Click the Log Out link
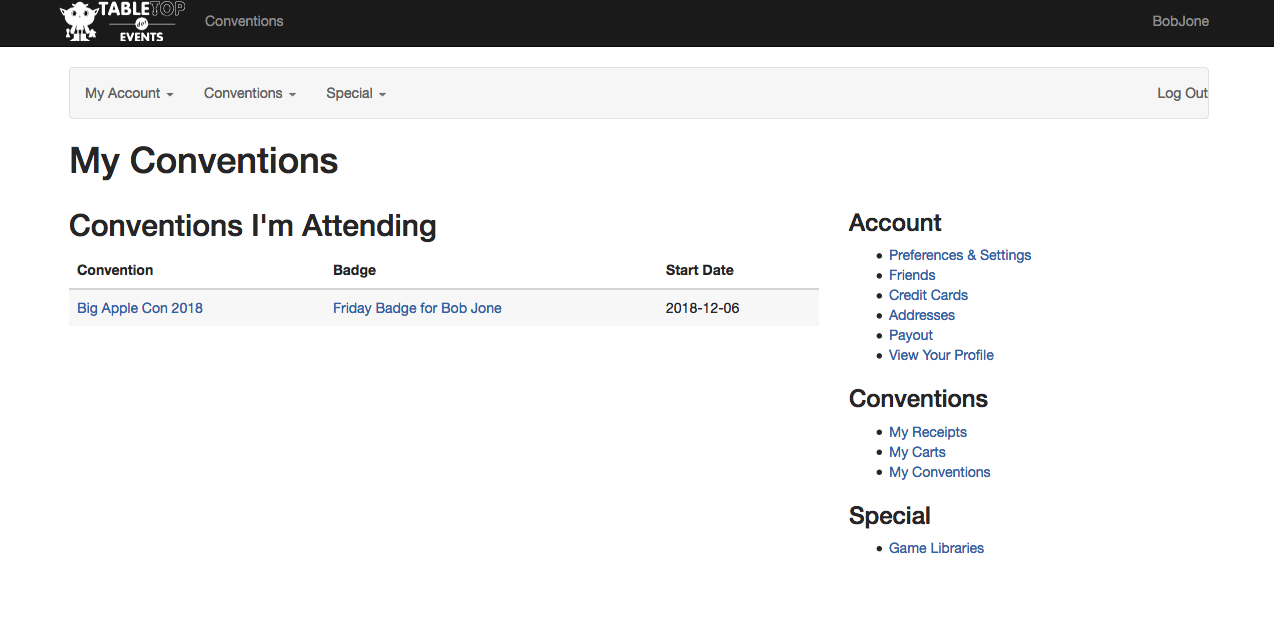This screenshot has height=618, width=1274. 1181,93
